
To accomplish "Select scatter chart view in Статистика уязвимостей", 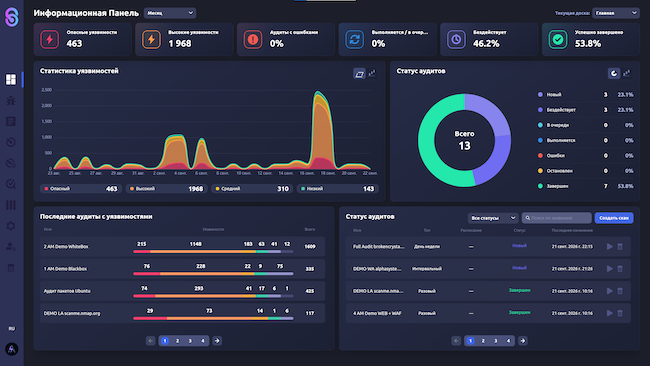I will [x=372, y=73].
